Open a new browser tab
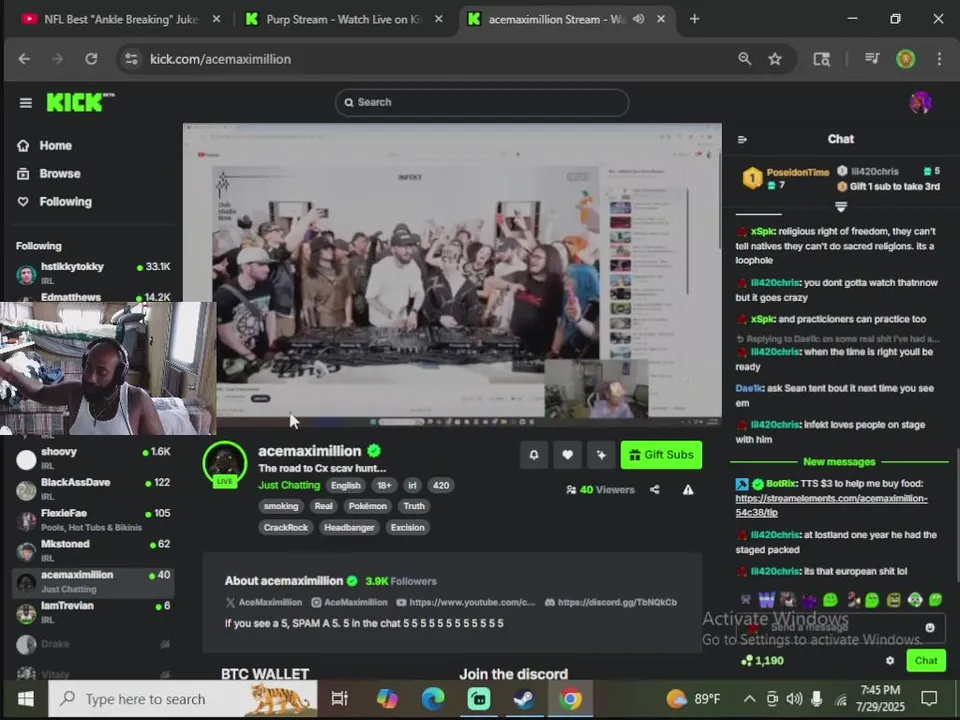This screenshot has height=720, width=960. (x=694, y=20)
